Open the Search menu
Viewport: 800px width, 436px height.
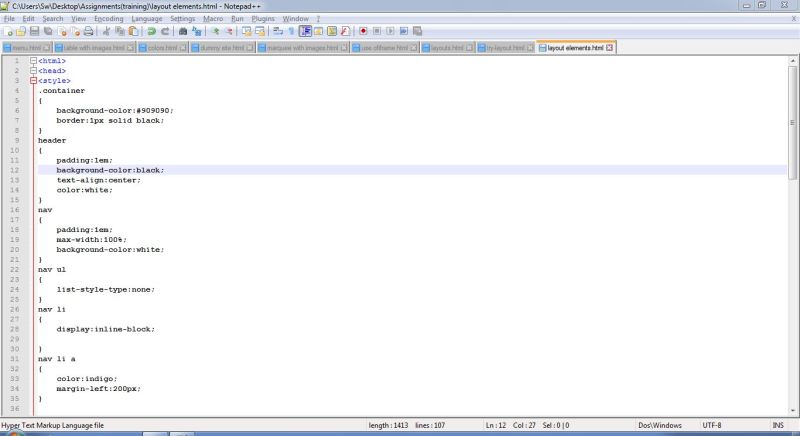click(53, 18)
